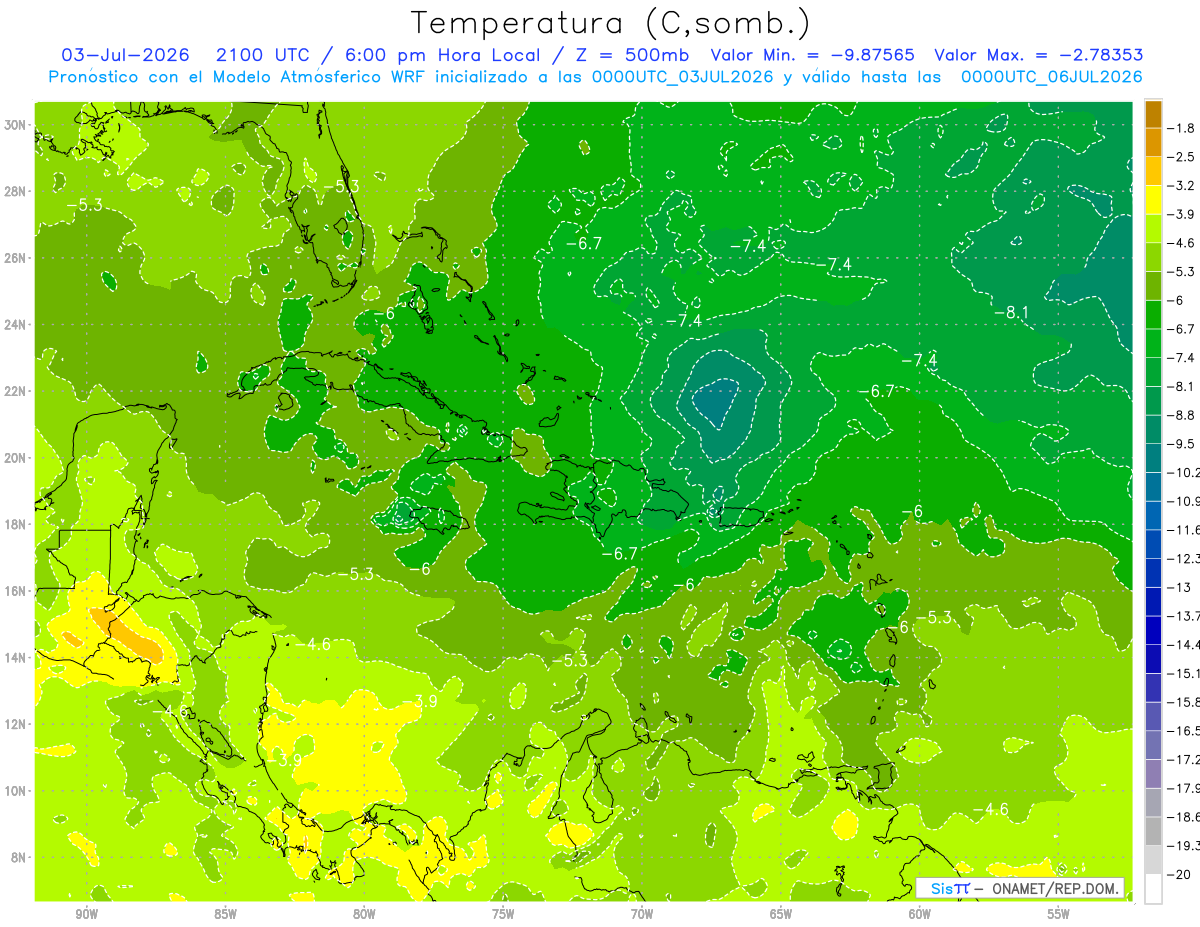Select the legend swatch between -6 and -6.7
1200x927 pixels.
point(1153,314)
